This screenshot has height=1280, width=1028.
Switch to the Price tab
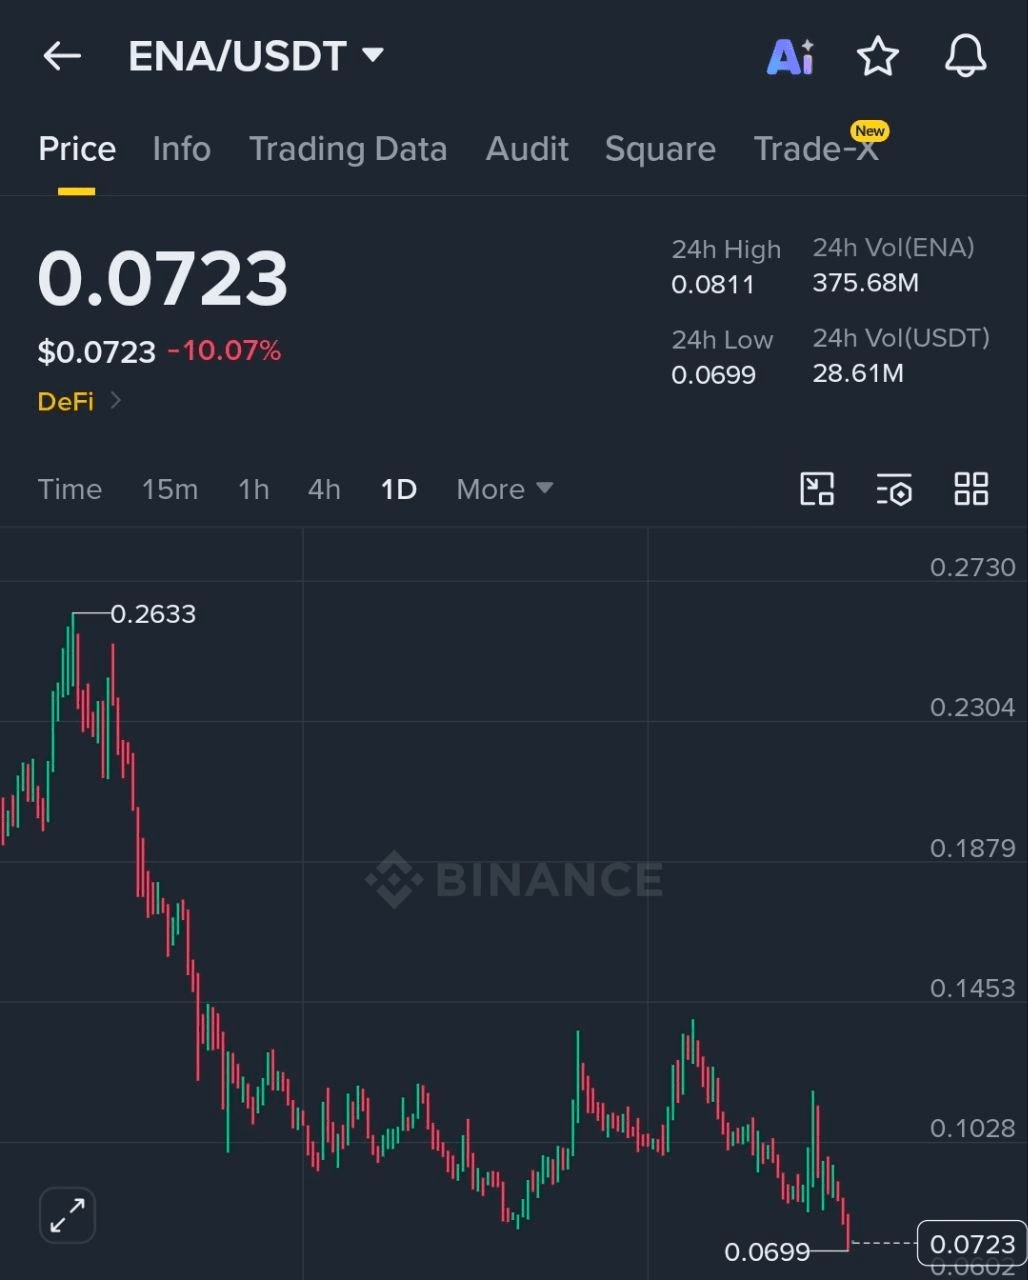click(77, 149)
